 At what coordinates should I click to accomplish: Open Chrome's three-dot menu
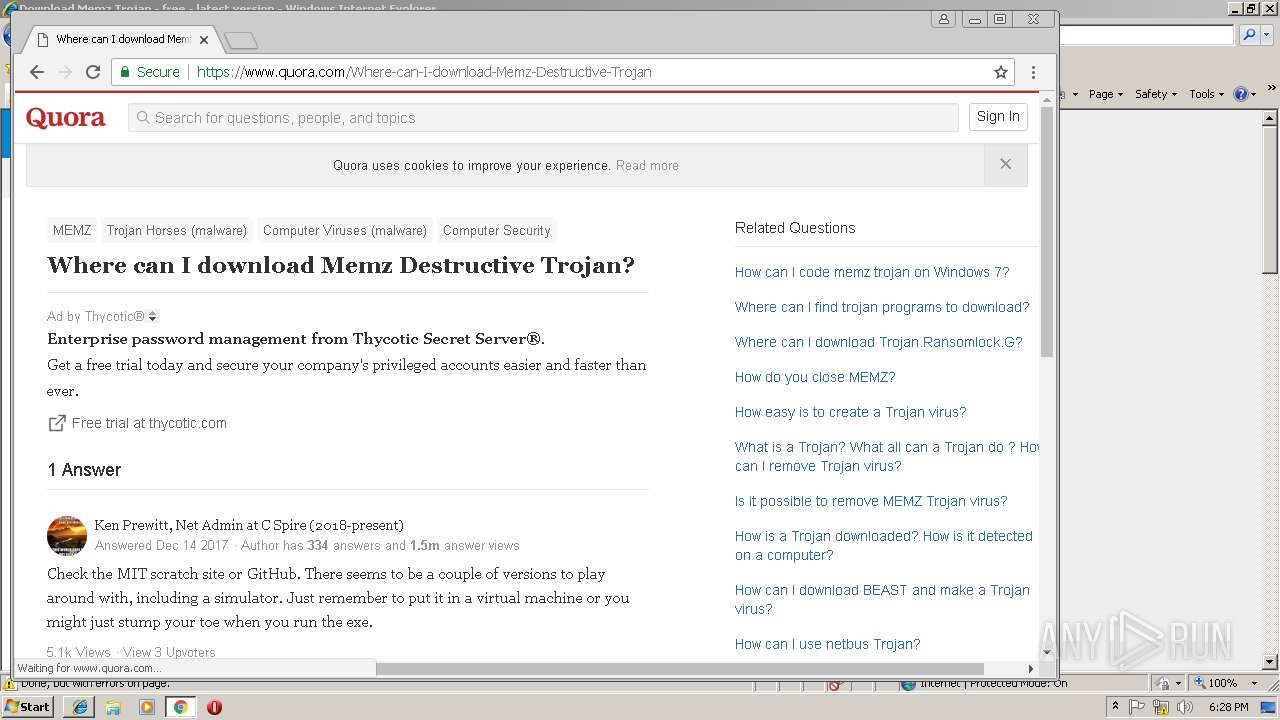point(1033,72)
